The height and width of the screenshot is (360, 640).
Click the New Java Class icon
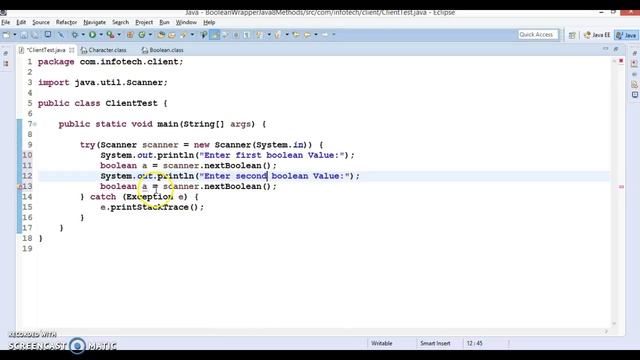pyautogui.click(x=142, y=35)
